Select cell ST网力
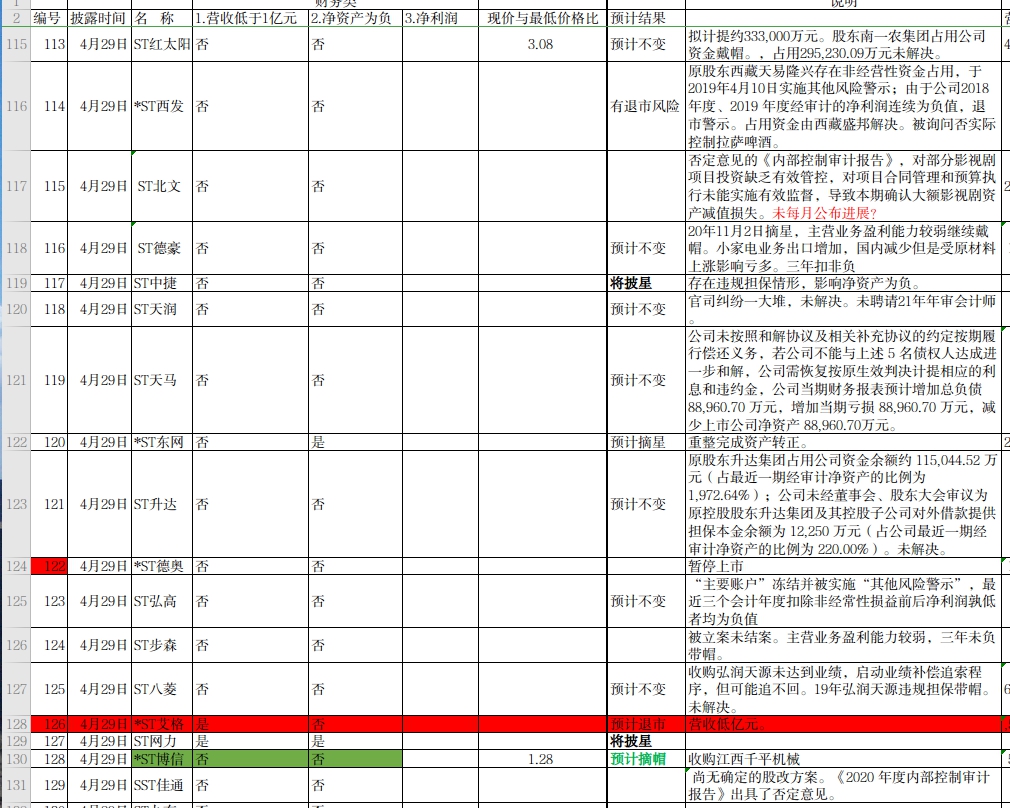 click(162, 741)
